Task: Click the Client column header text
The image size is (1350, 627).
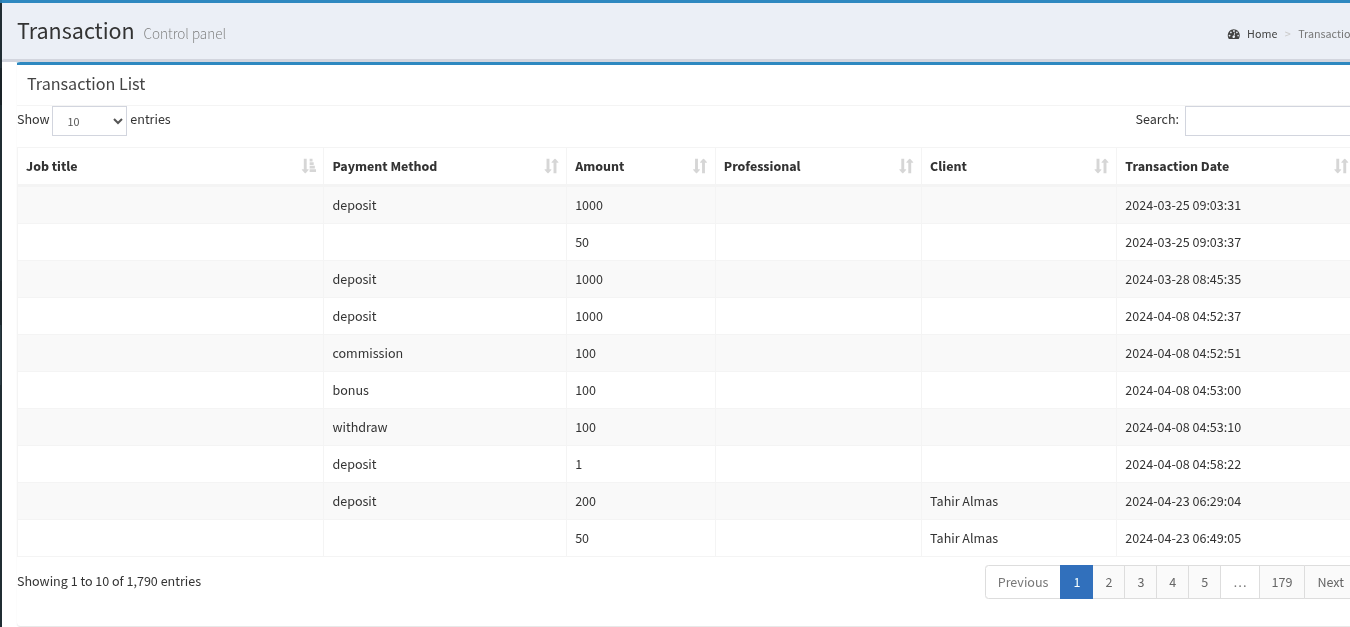Action: point(948,166)
